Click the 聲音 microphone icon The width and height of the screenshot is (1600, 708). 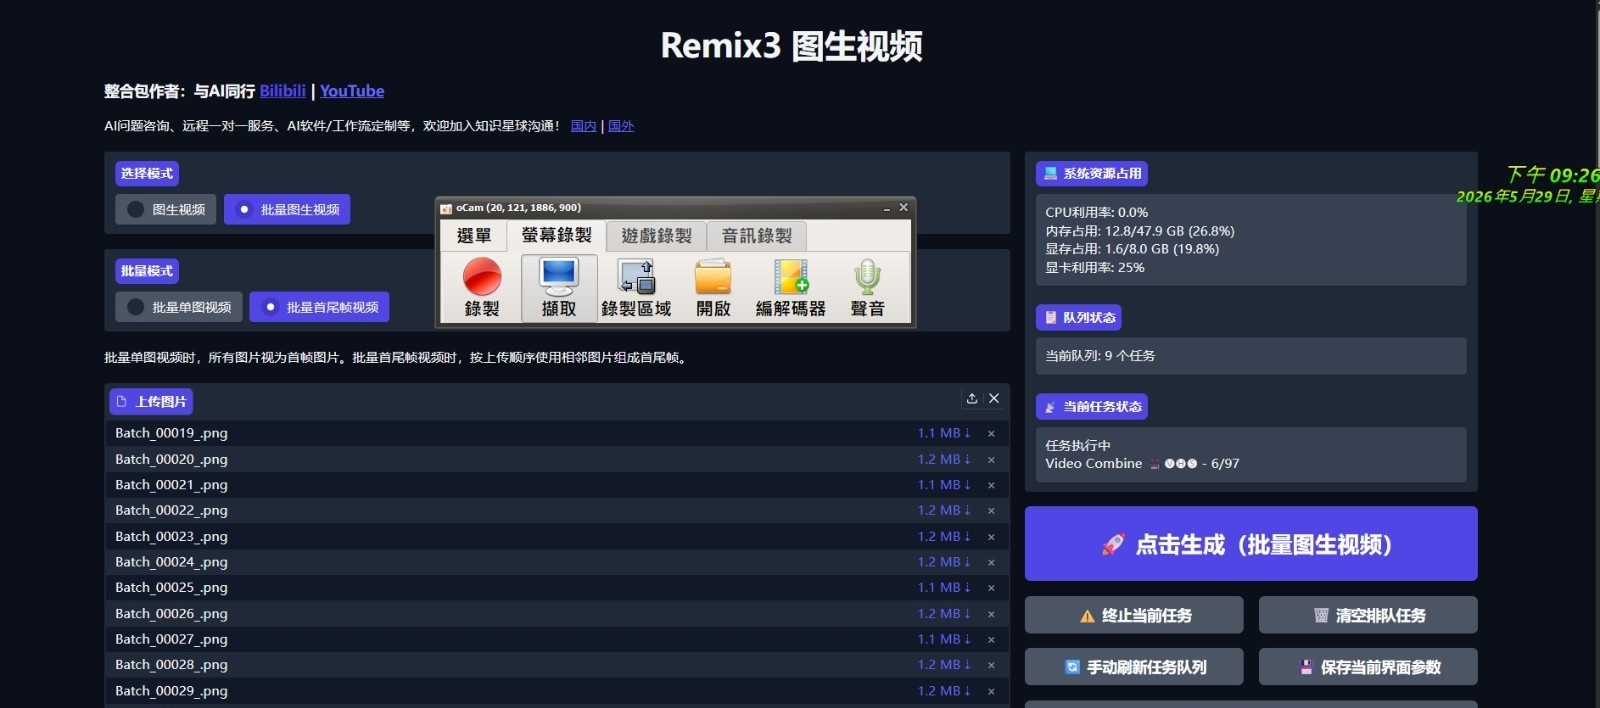click(867, 288)
